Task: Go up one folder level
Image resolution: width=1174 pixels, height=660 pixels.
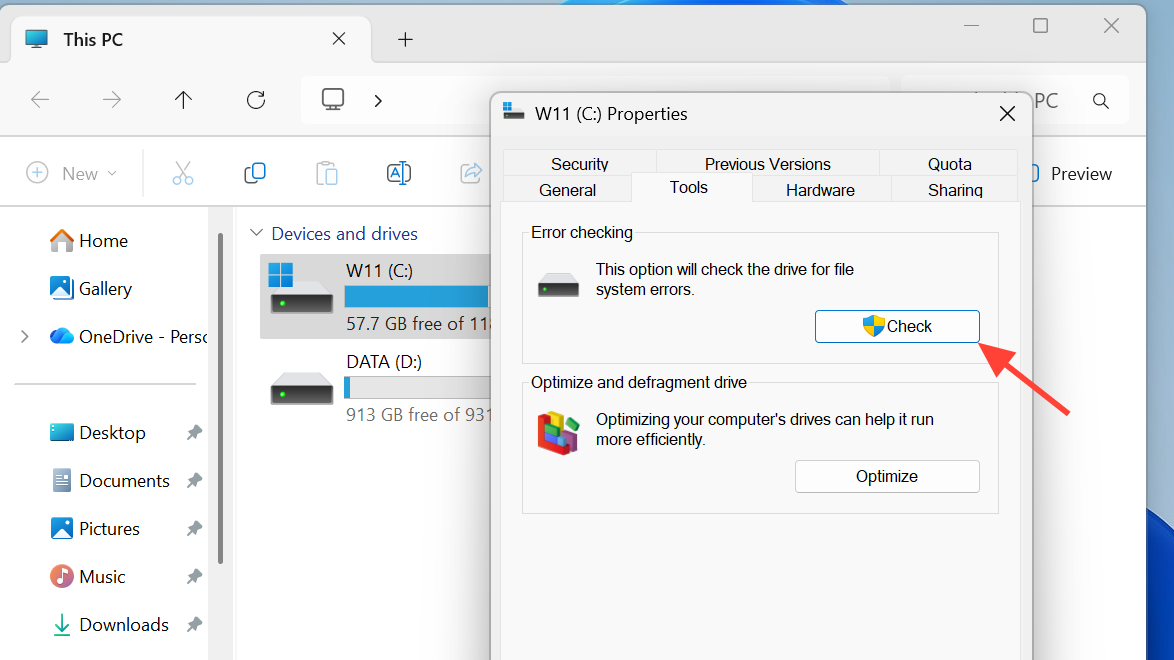Action: (183, 100)
